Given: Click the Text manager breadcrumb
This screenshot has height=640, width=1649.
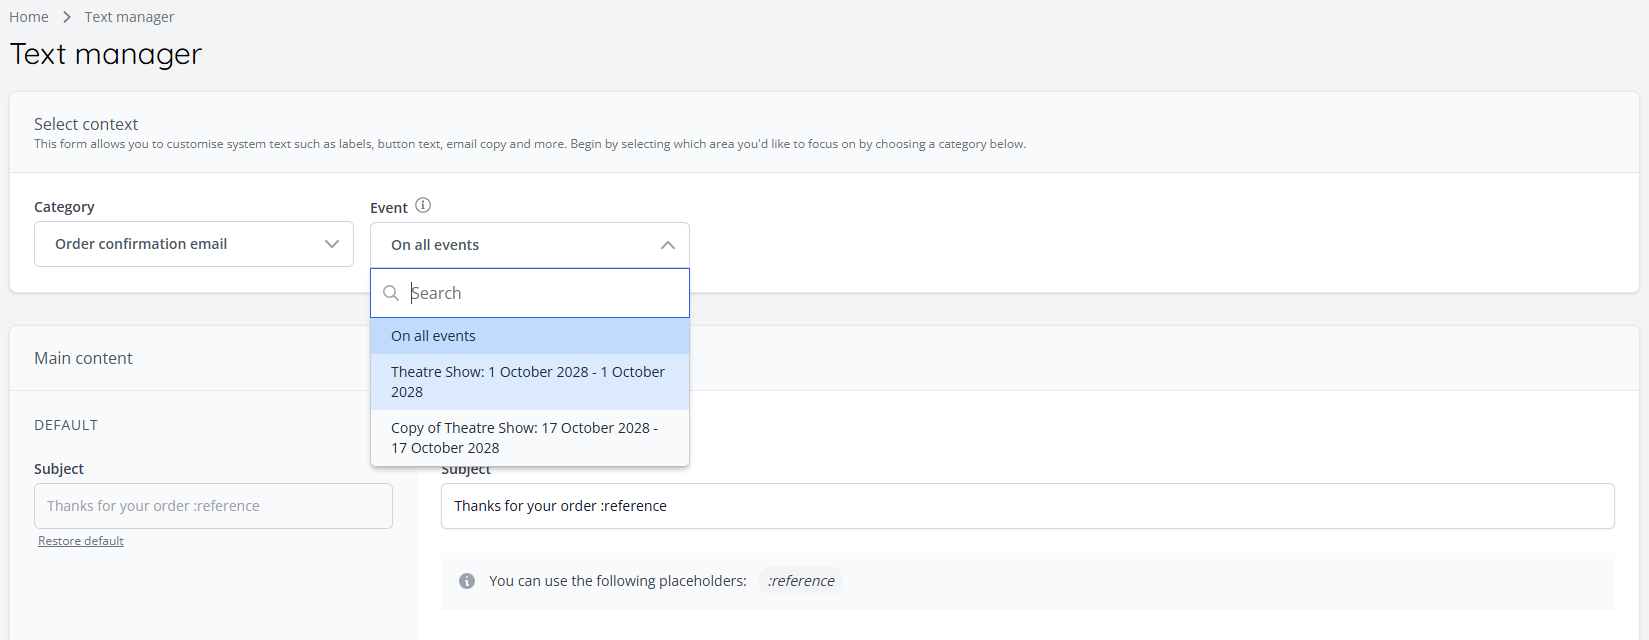Looking at the screenshot, I should pos(129,17).
